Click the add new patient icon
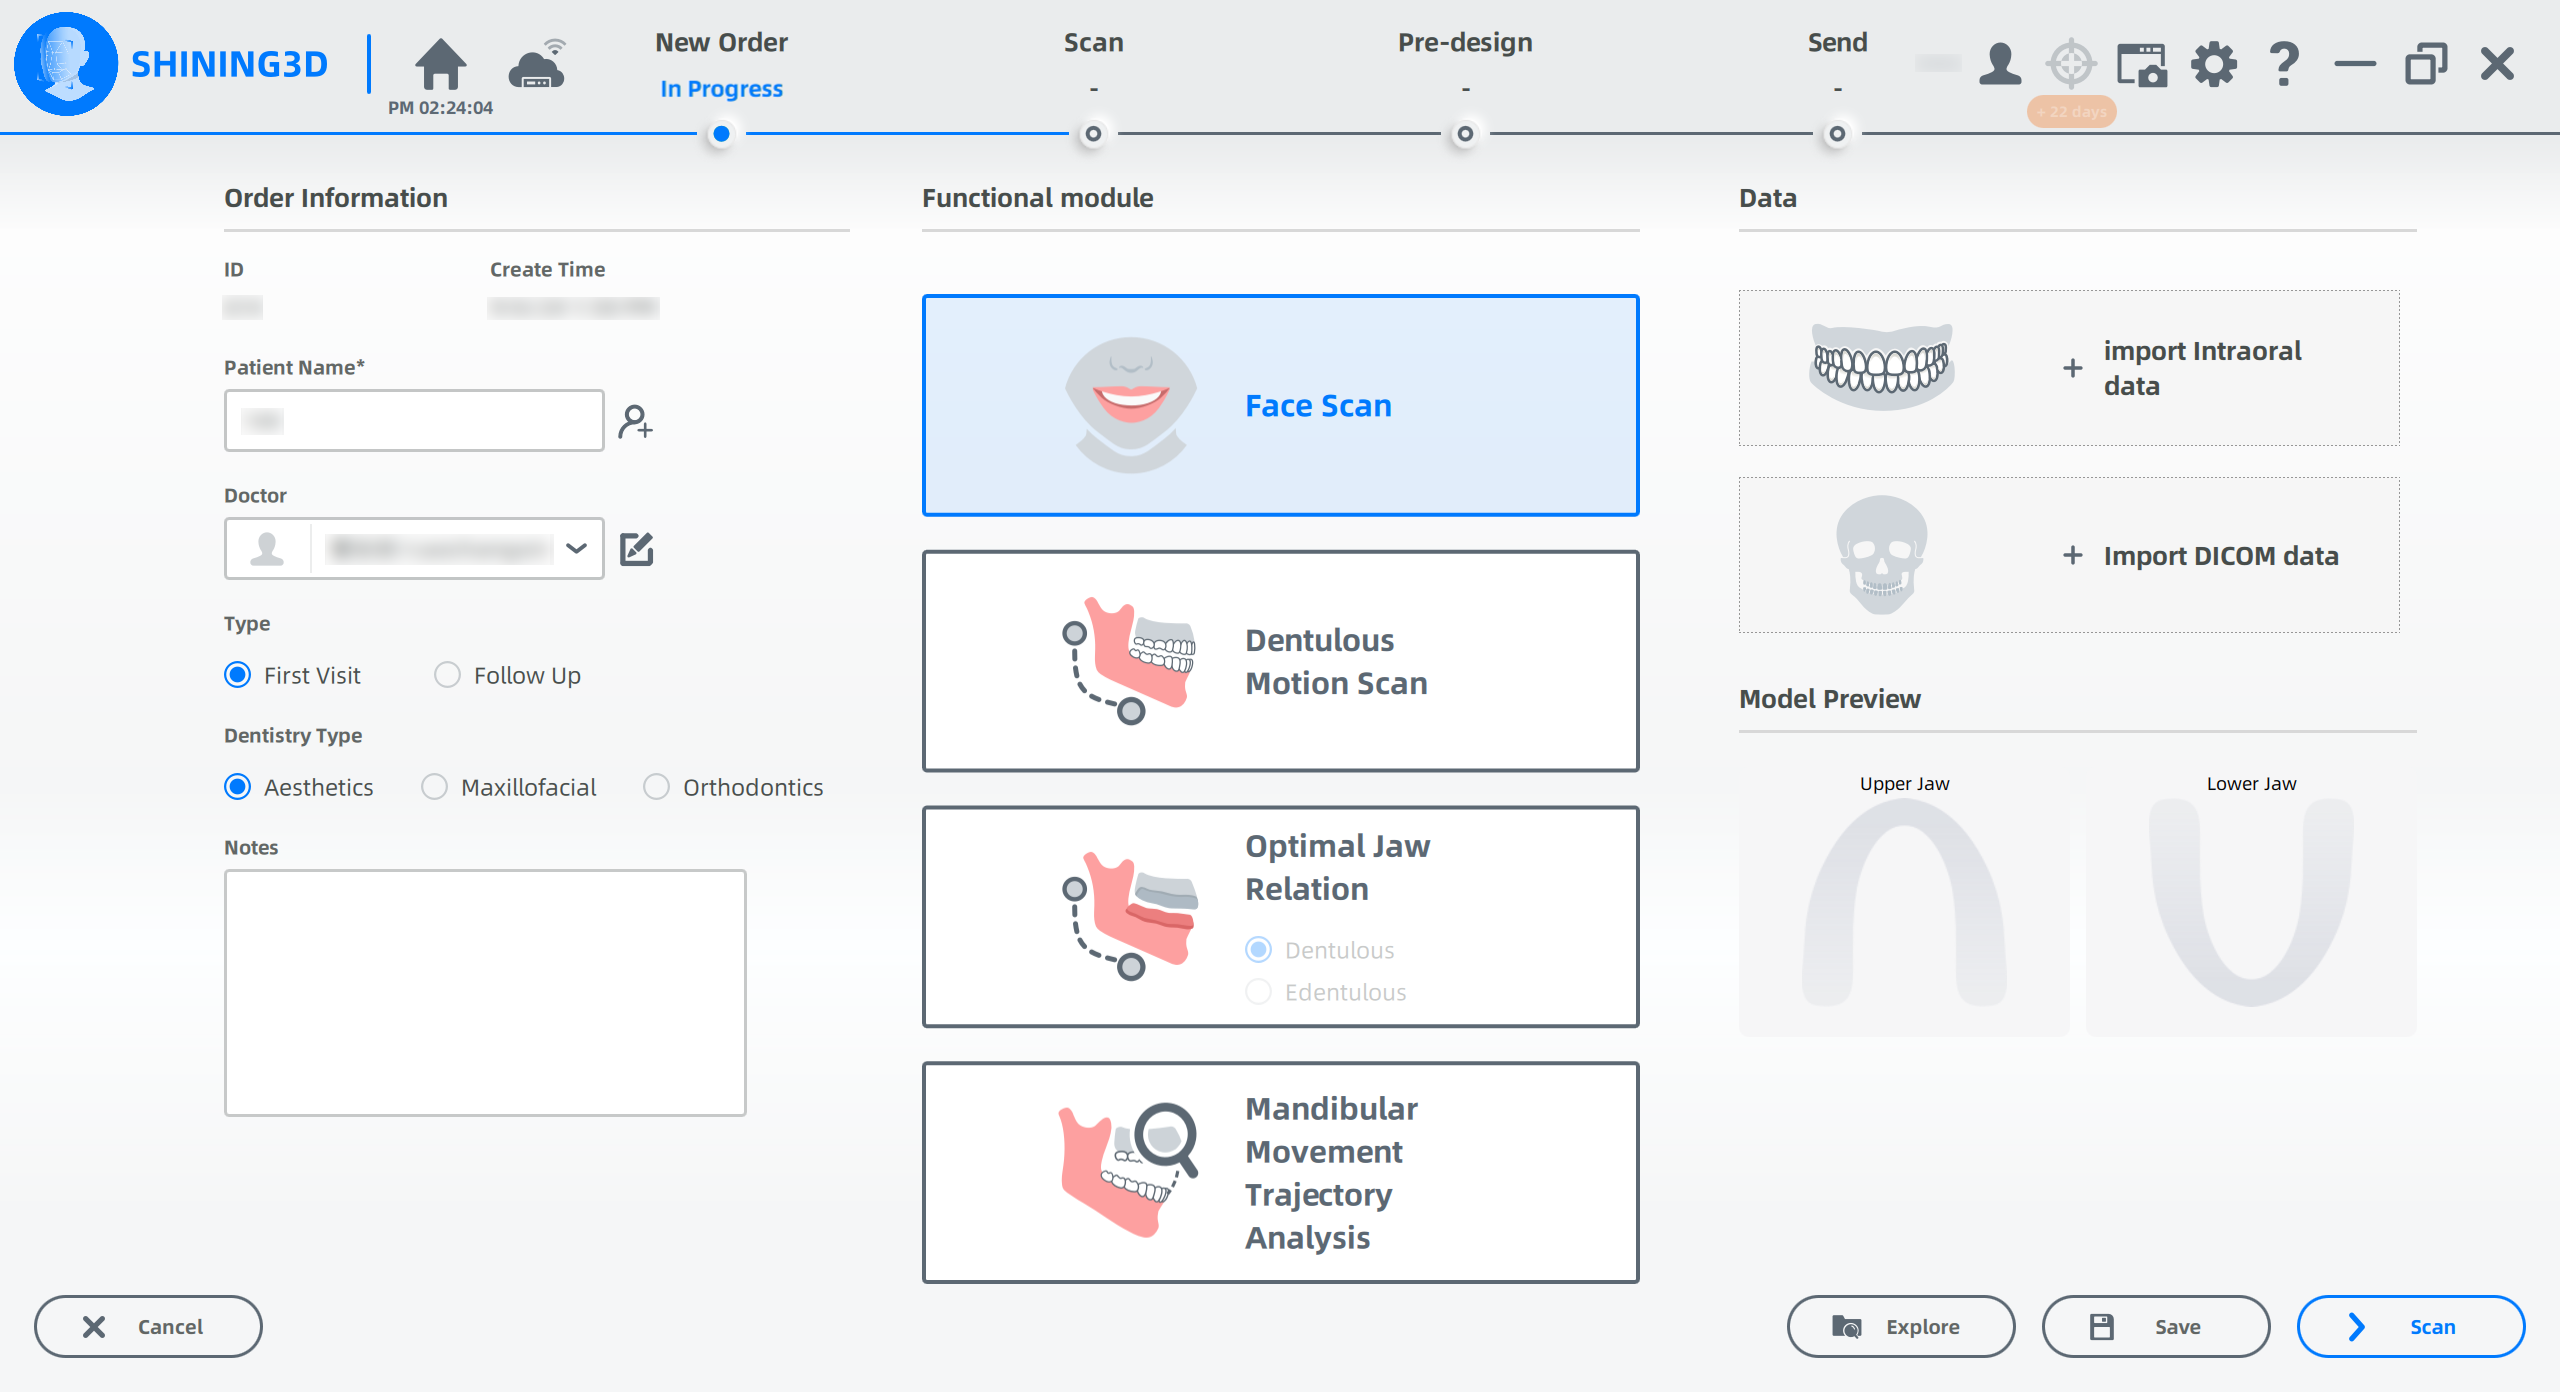Image resolution: width=2560 pixels, height=1392 pixels. tap(635, 421)
